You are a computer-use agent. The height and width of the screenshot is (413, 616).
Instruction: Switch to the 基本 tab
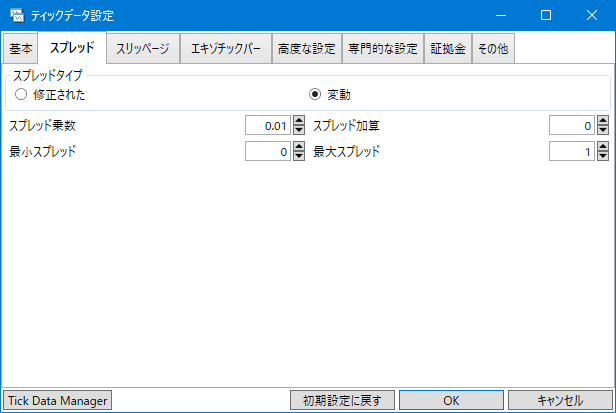(x=20, y=49)
